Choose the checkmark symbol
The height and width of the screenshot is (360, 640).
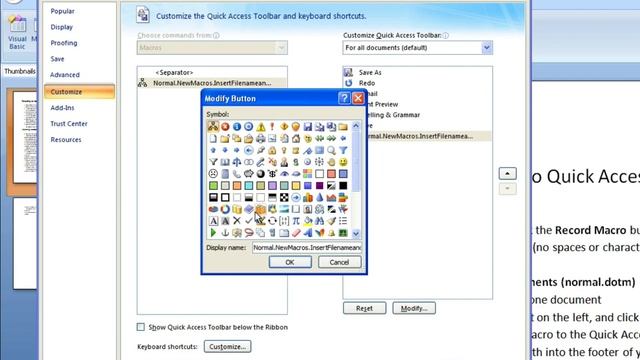click(x=249, y=221)
